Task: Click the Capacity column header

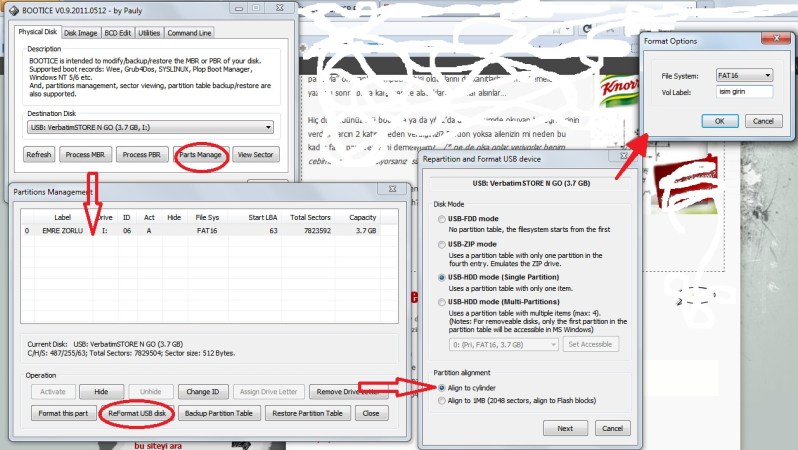Action: point(362,217)
